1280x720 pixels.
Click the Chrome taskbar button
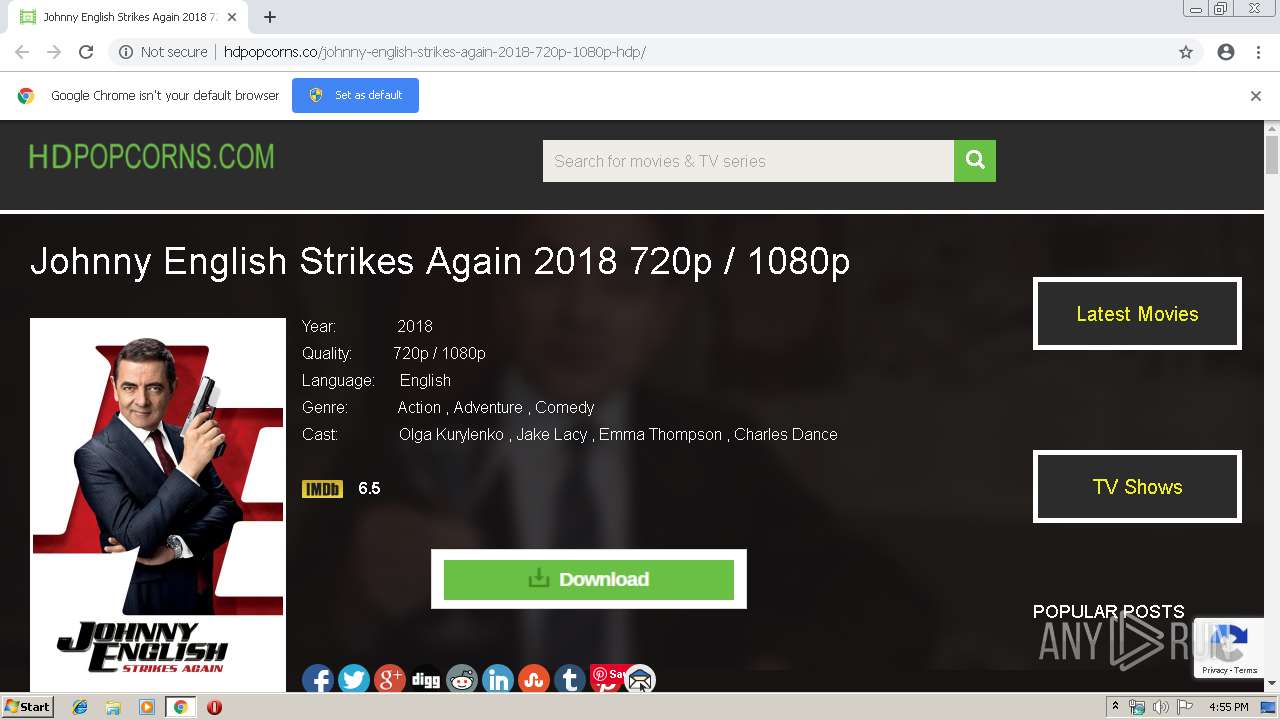180,707
